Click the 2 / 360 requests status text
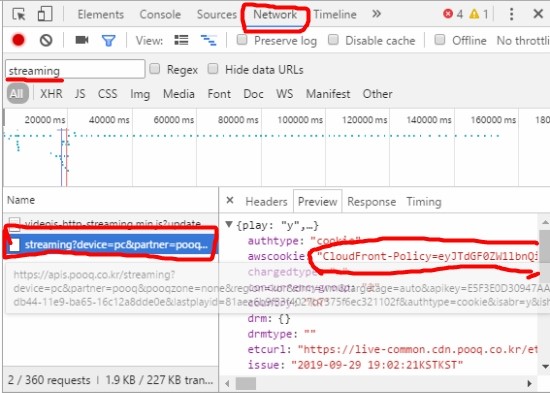Image resolution: width=550 pixels, height=393 pixels. pos(49,380)
